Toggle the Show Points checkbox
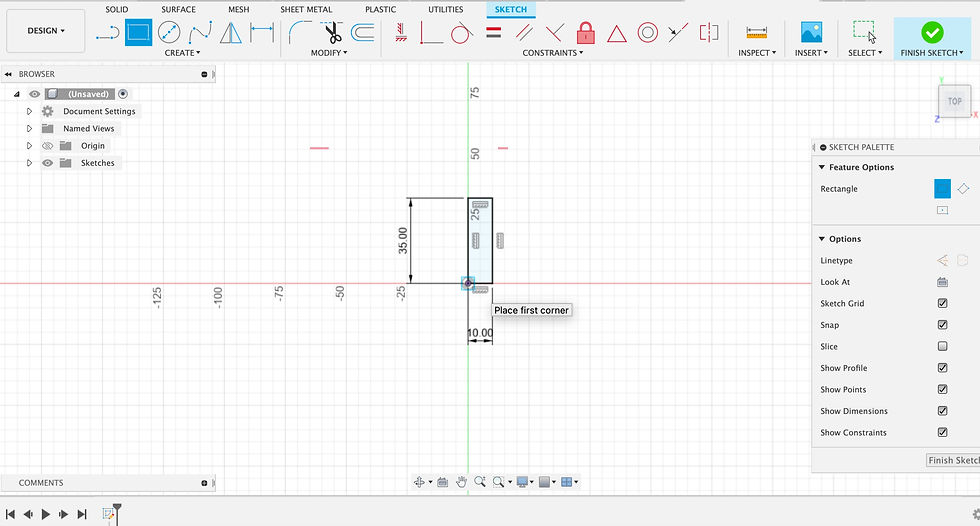Screen dimensions: 980x526 pyautogui.click(x=942, y=389)
